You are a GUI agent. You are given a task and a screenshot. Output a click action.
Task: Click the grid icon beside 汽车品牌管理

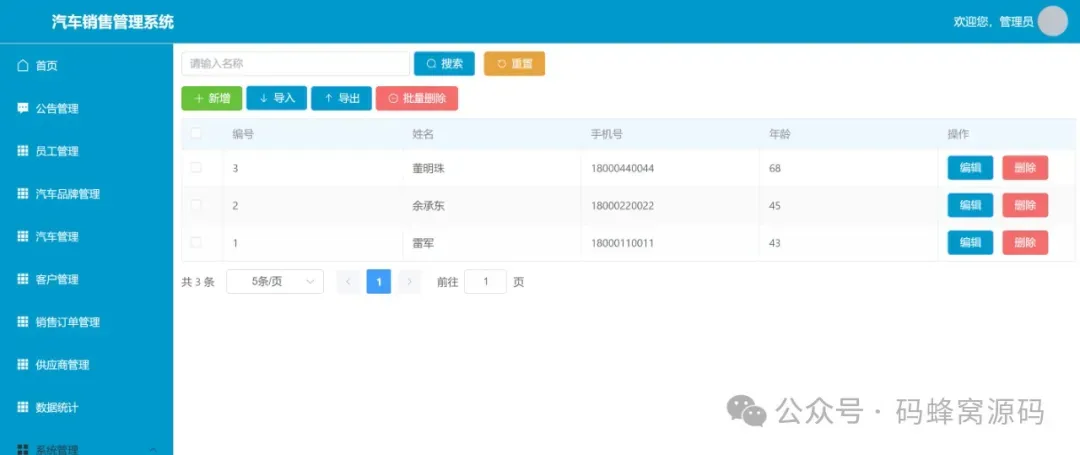point(23,194)
